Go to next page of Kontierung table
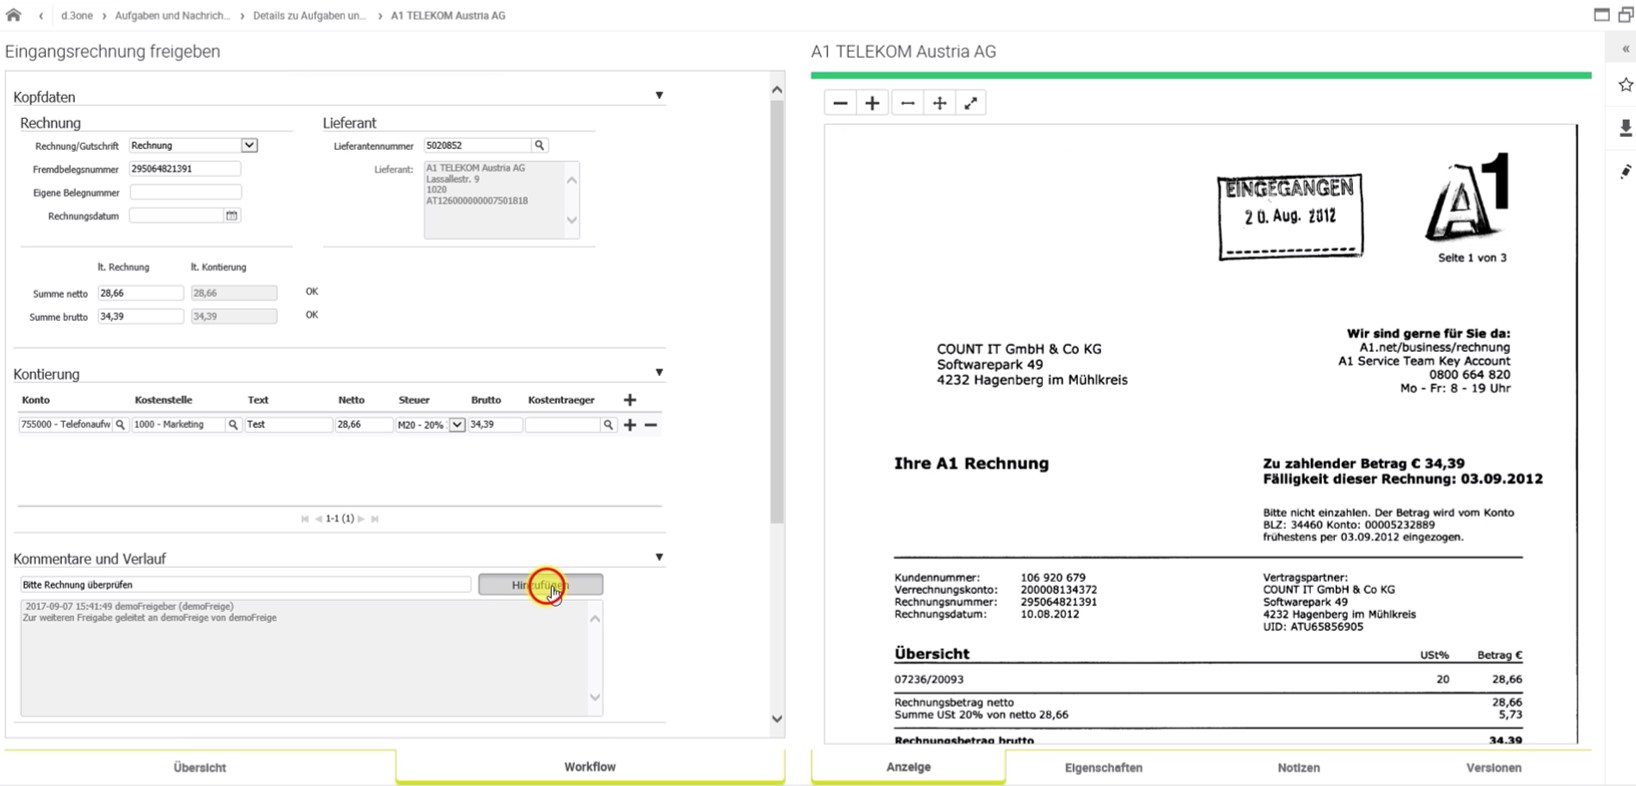Image resolution: width=1636 pixels, height=786 pixels. click(x=361, y=519)
